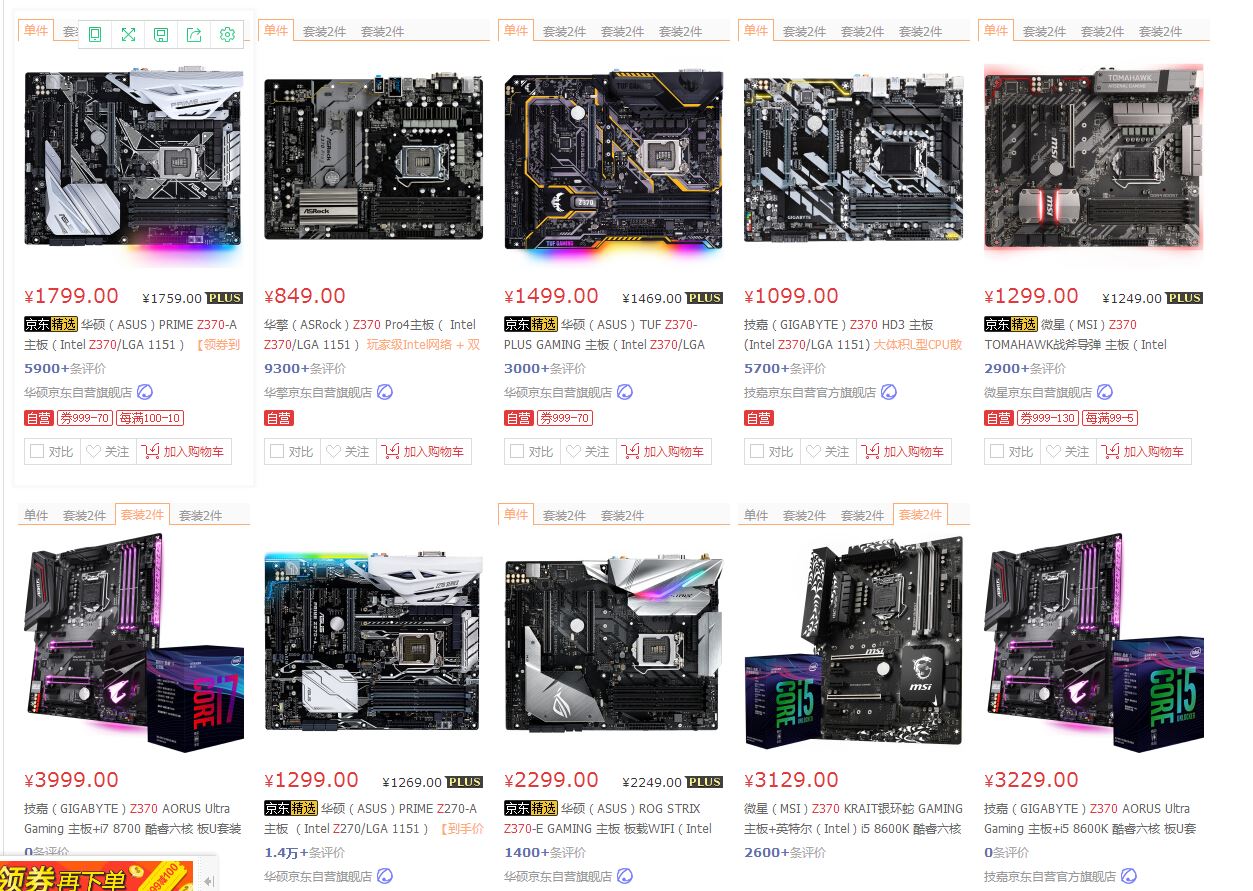Click the 券999-70 coupon tag under TUF Z370

(565, 418)
